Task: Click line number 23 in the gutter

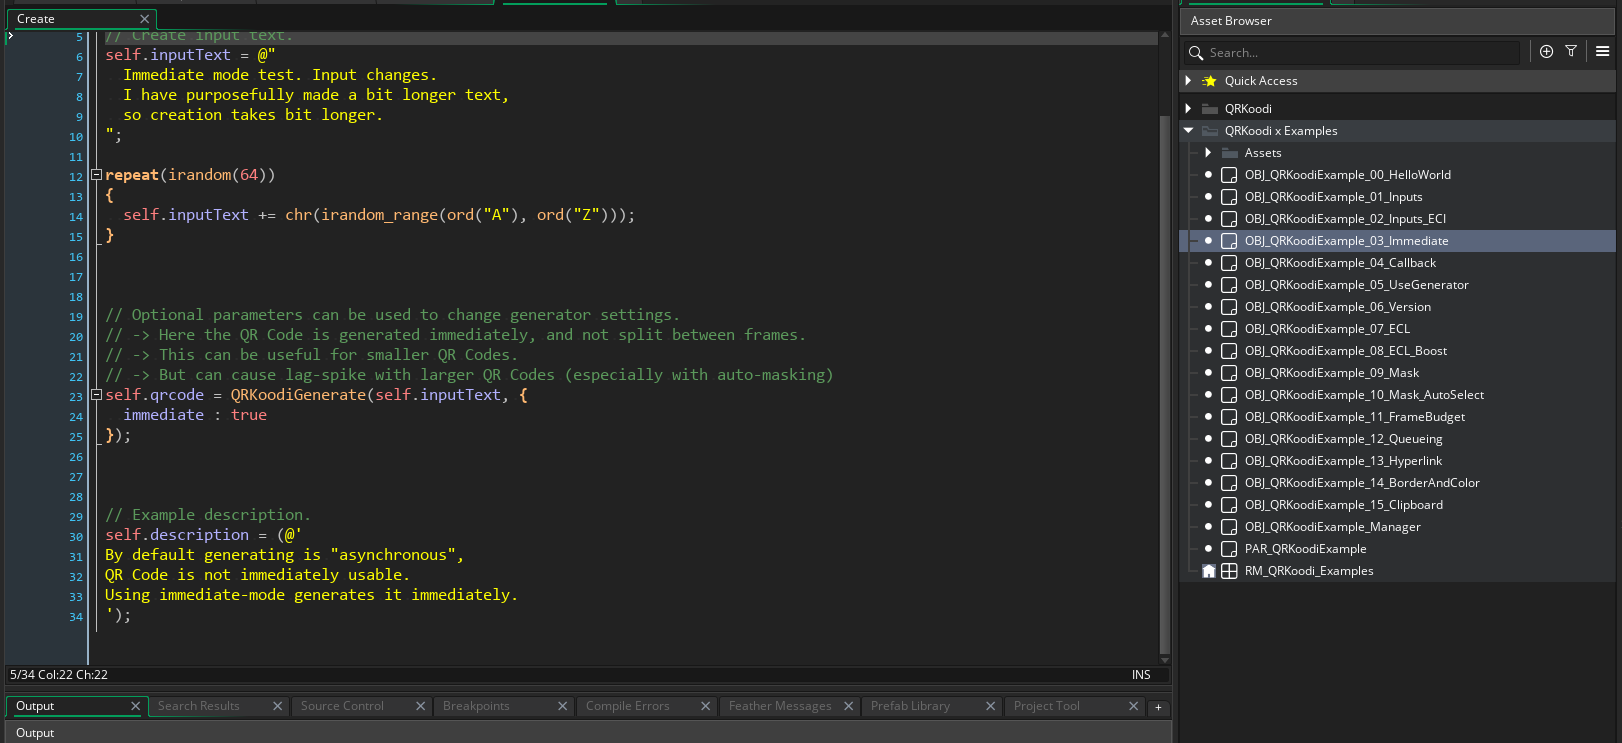Action: click(76, 396)
